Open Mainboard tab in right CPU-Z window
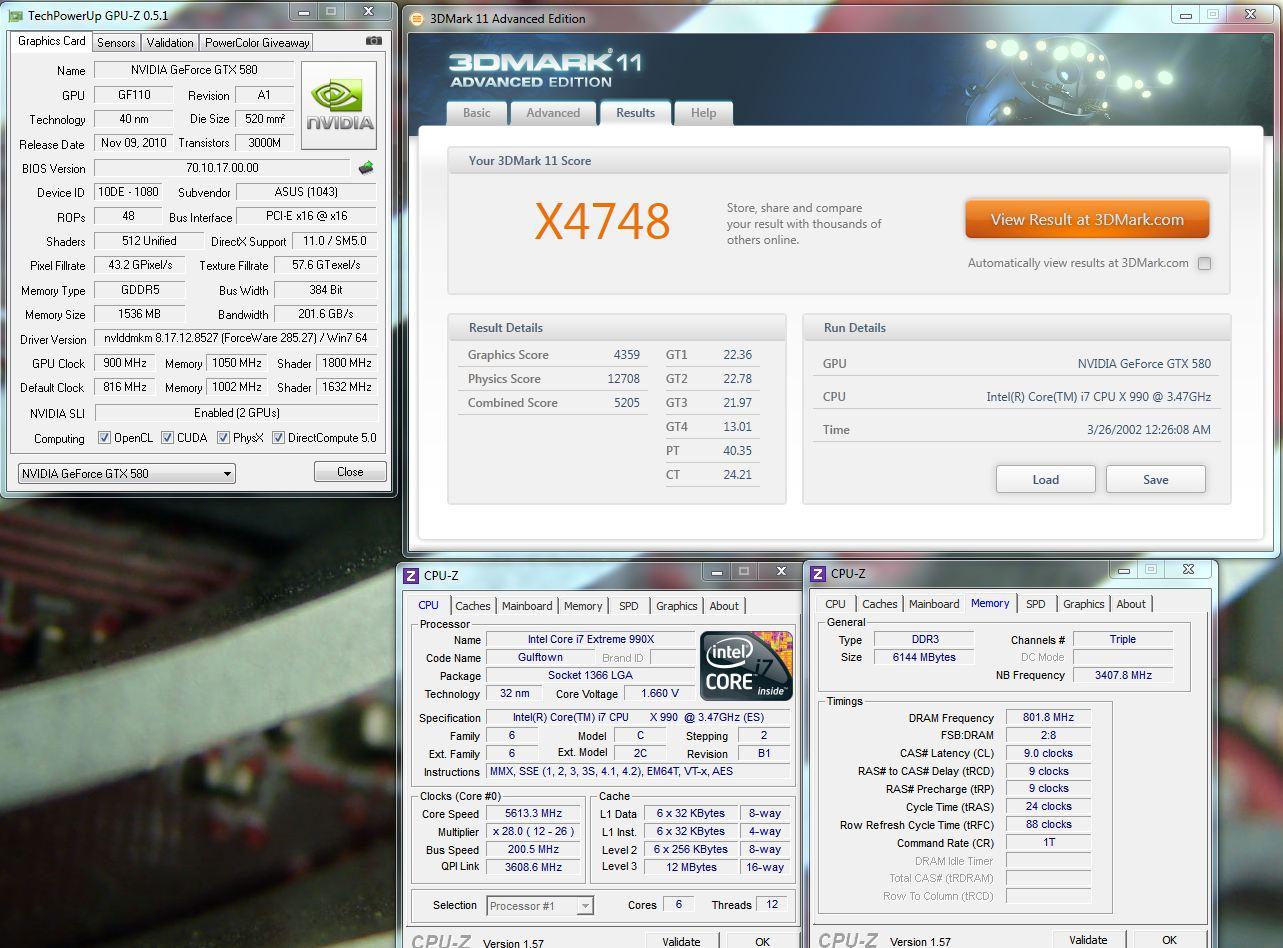 [934, 604]
